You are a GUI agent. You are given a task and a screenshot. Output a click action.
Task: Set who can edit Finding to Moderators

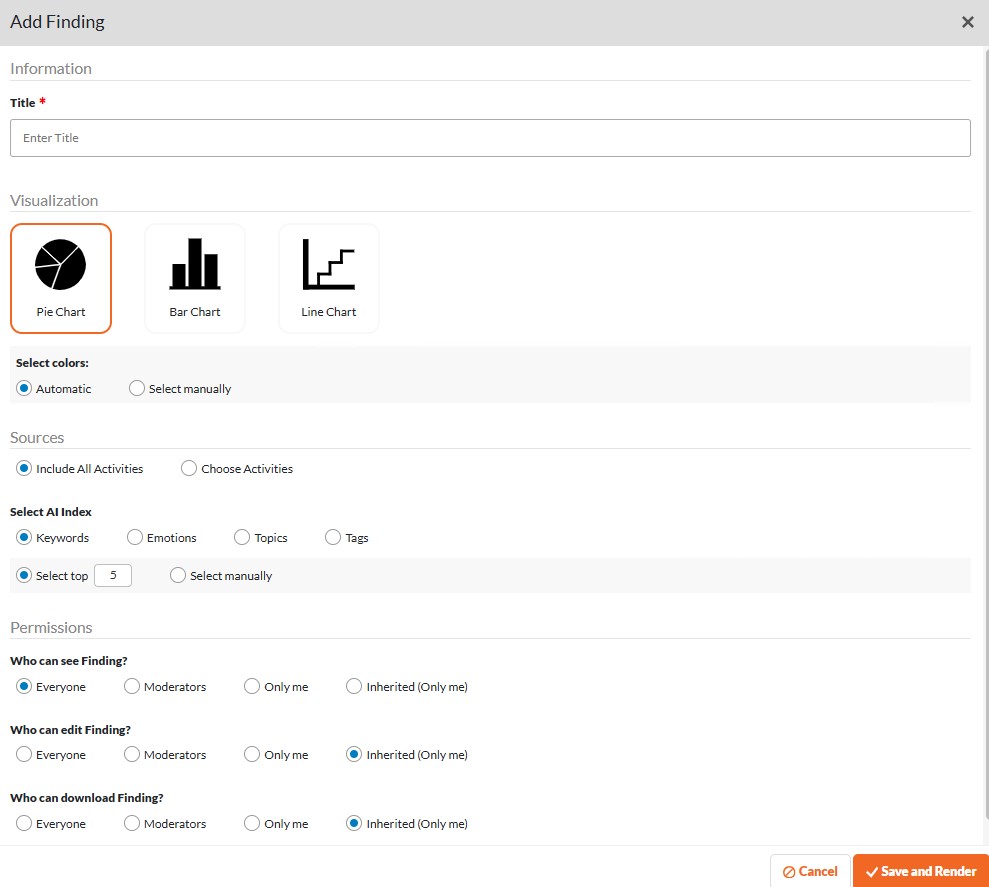(132, 754)
